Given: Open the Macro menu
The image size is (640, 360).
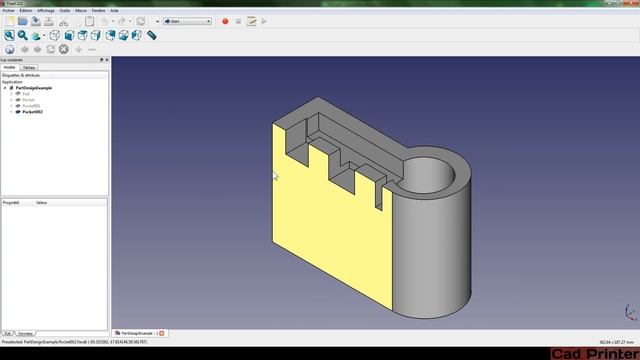Looking at the screenshot, I should 81,10.
